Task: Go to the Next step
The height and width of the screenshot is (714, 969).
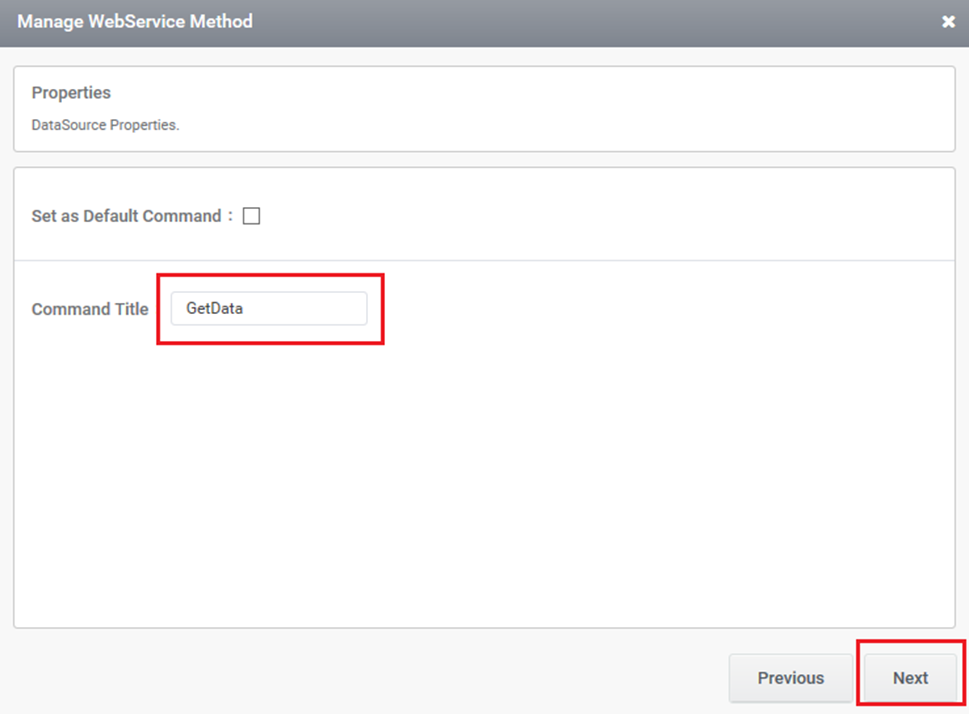Action: (x=910, y=678)
